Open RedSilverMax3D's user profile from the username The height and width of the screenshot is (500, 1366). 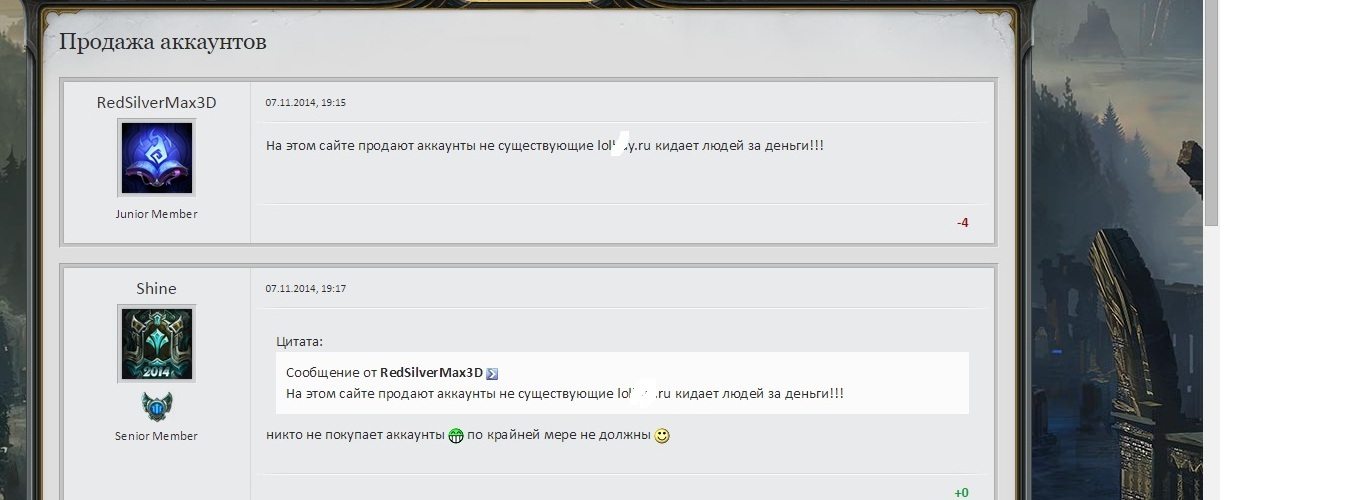(156, 103)
